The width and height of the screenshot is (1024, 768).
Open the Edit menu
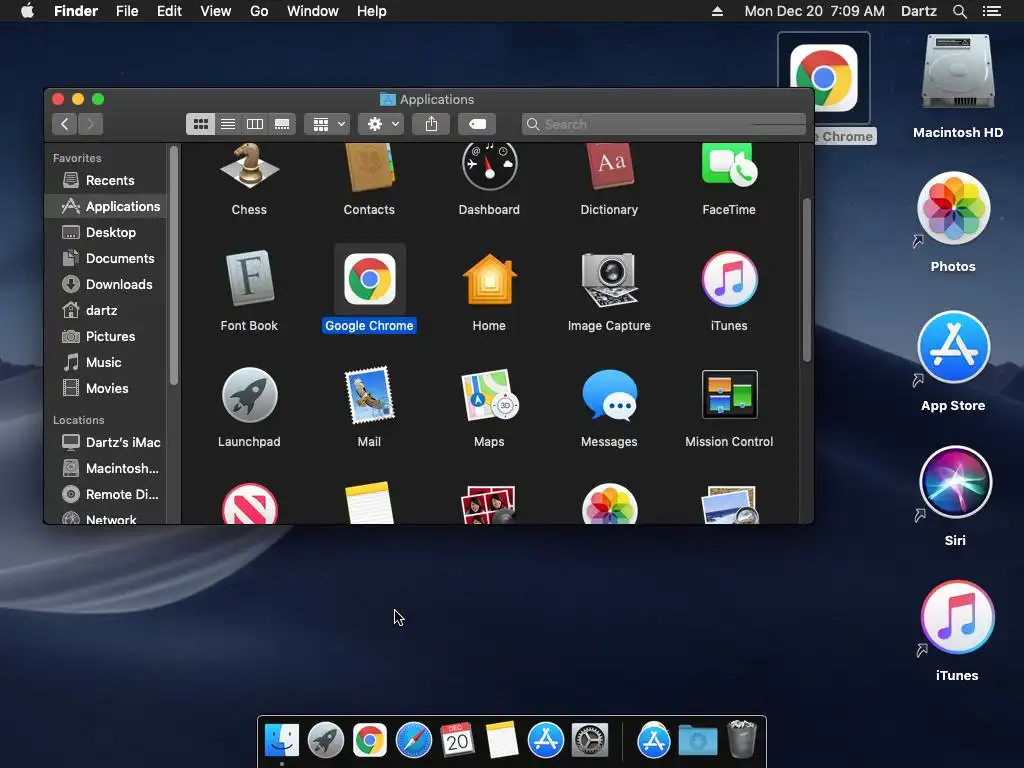[x=169, y=11]
